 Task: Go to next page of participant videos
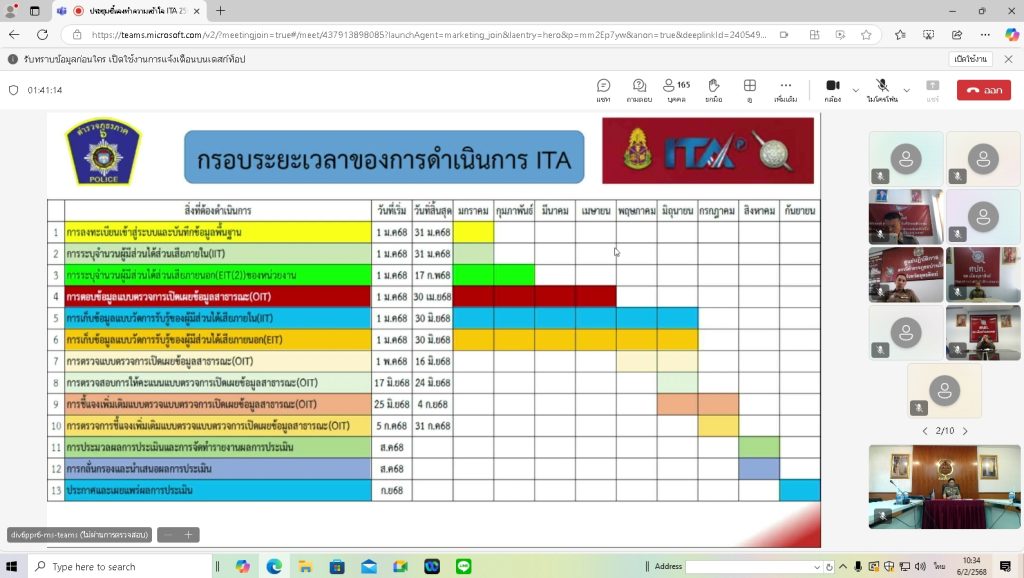point(965,431)
